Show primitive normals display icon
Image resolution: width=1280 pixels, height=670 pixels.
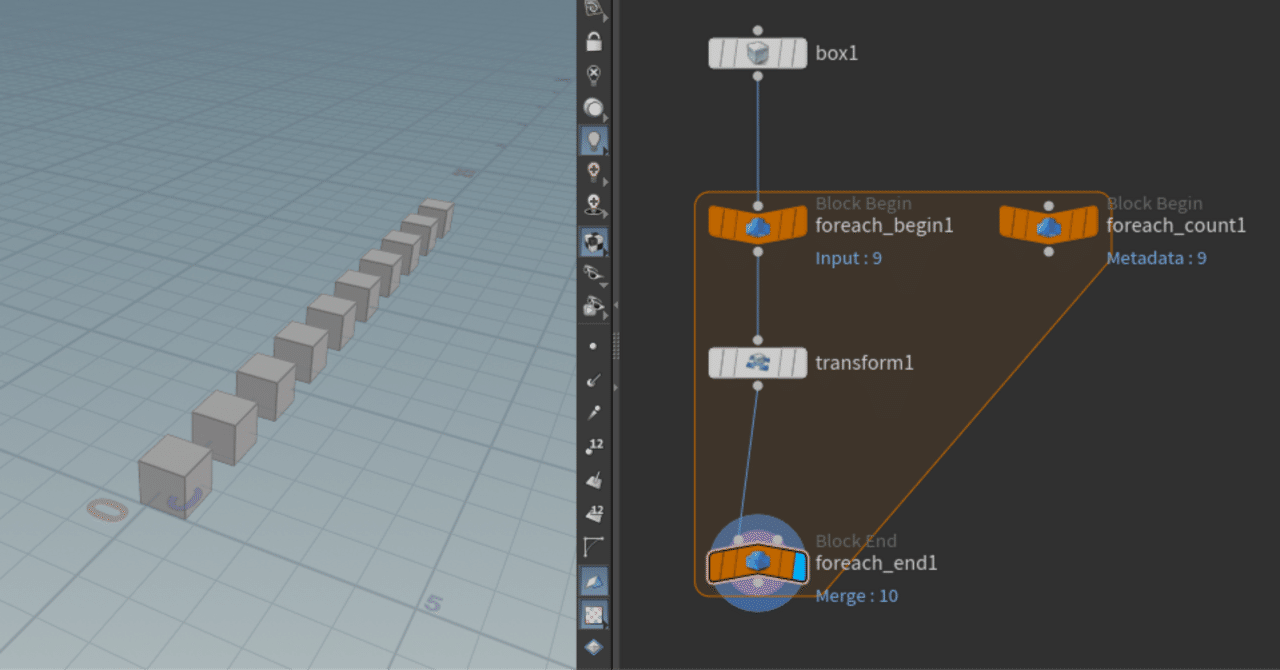[594, 480]
